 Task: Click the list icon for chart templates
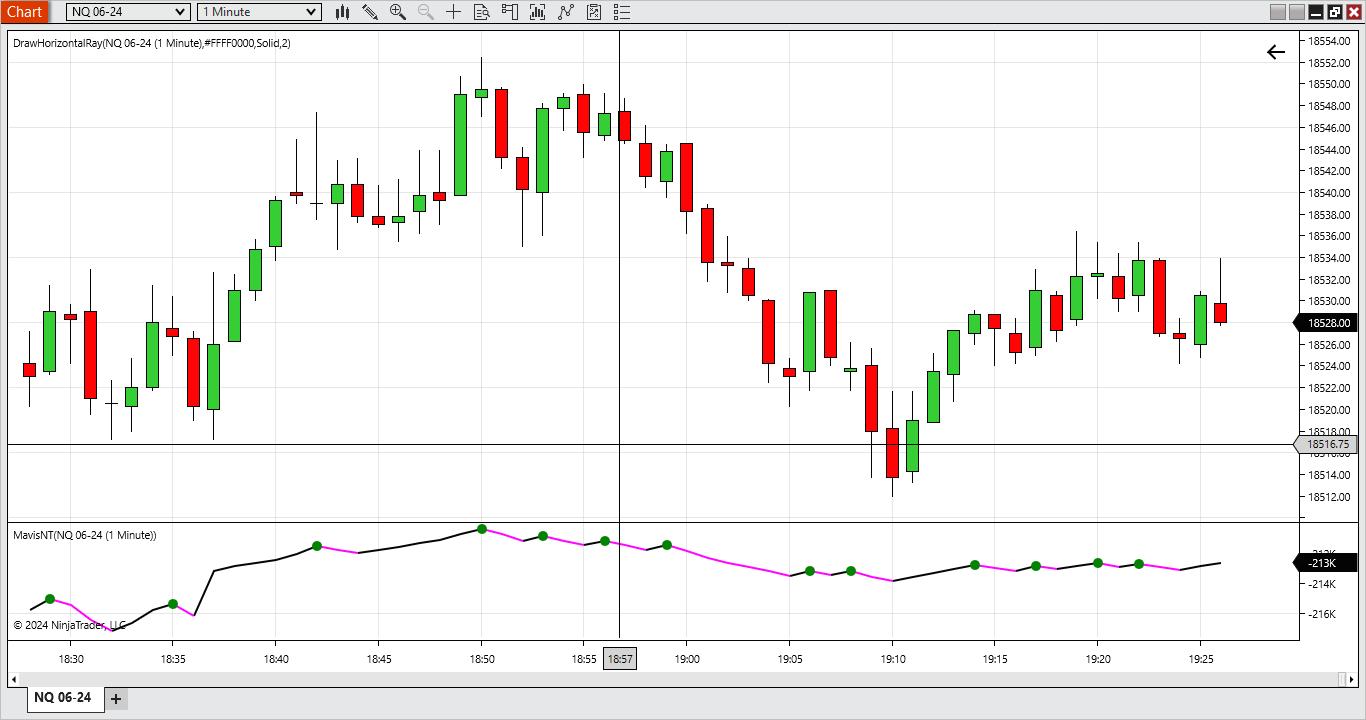[622, 12]
